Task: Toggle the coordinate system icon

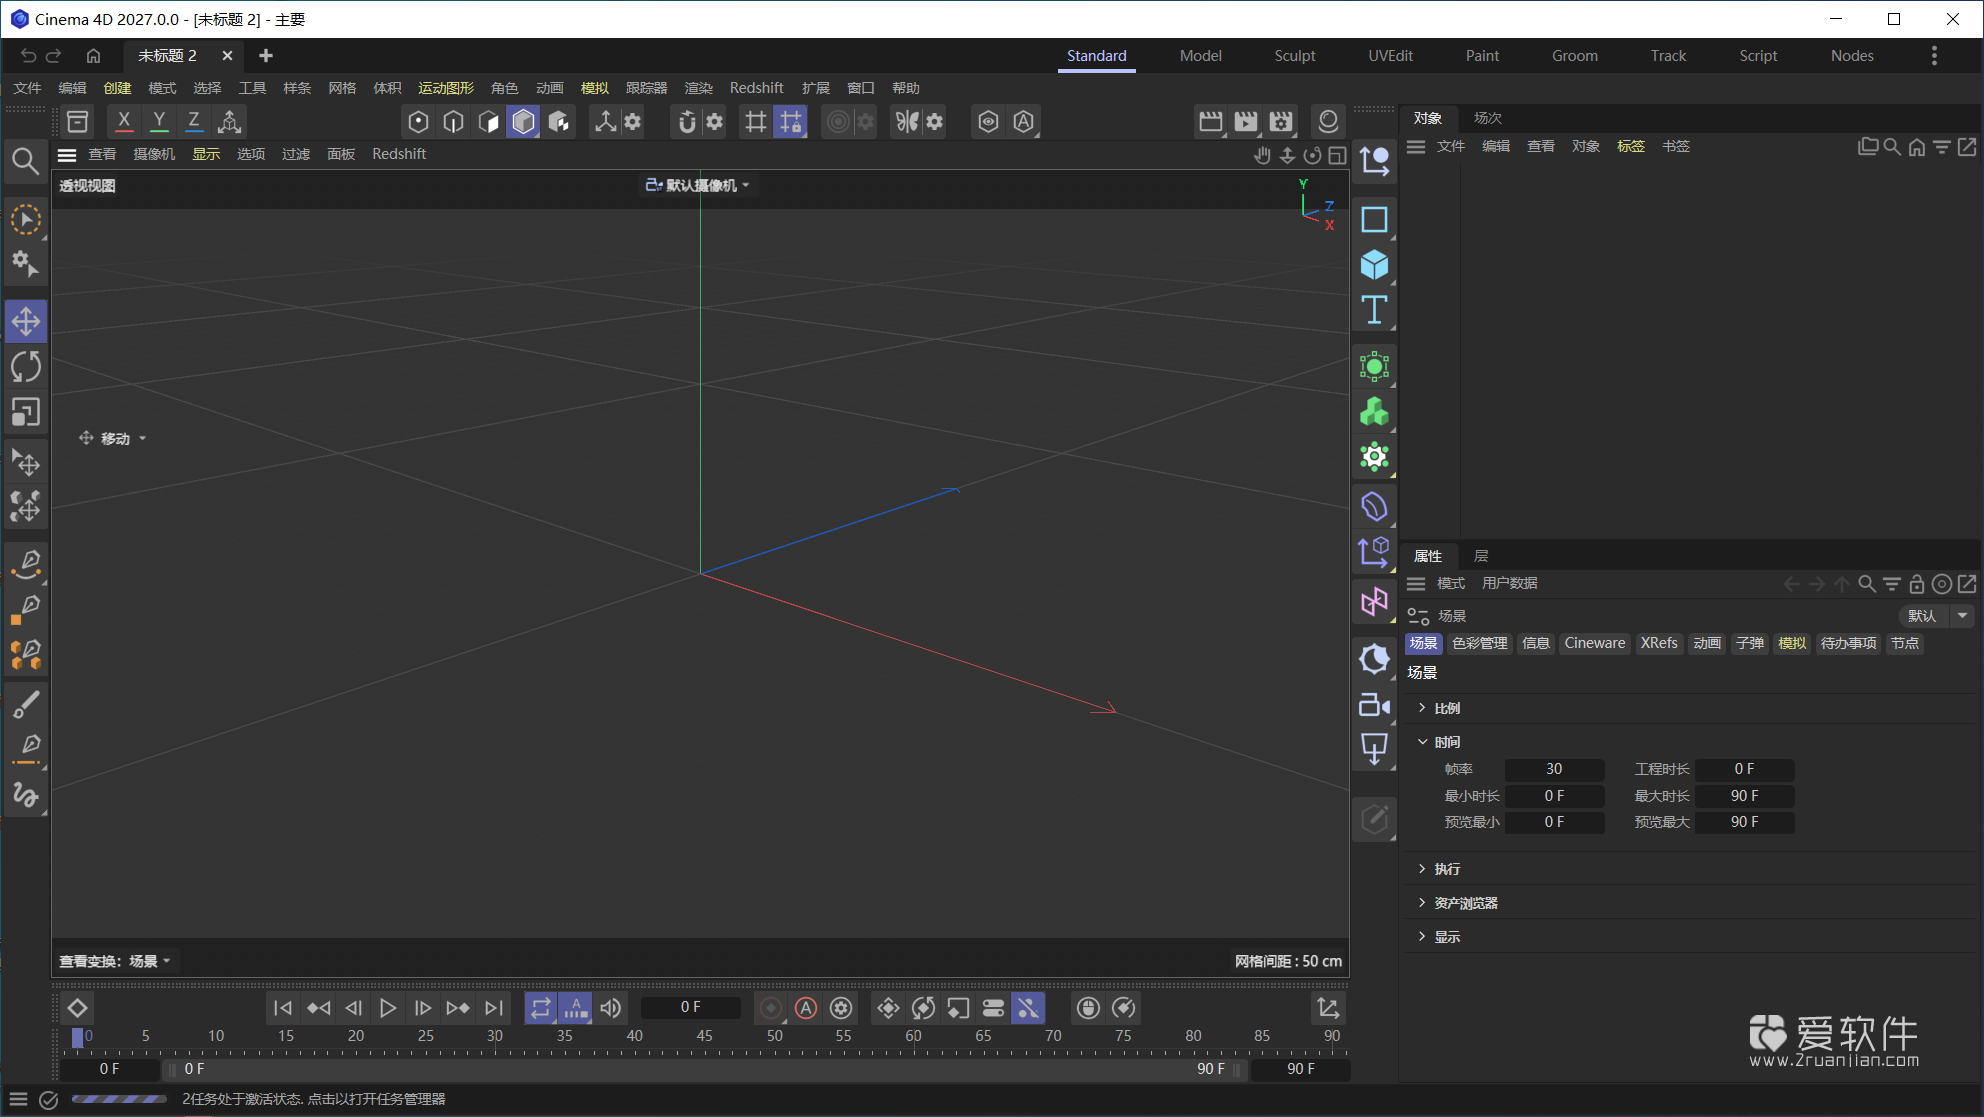Action: coord(229,122)
